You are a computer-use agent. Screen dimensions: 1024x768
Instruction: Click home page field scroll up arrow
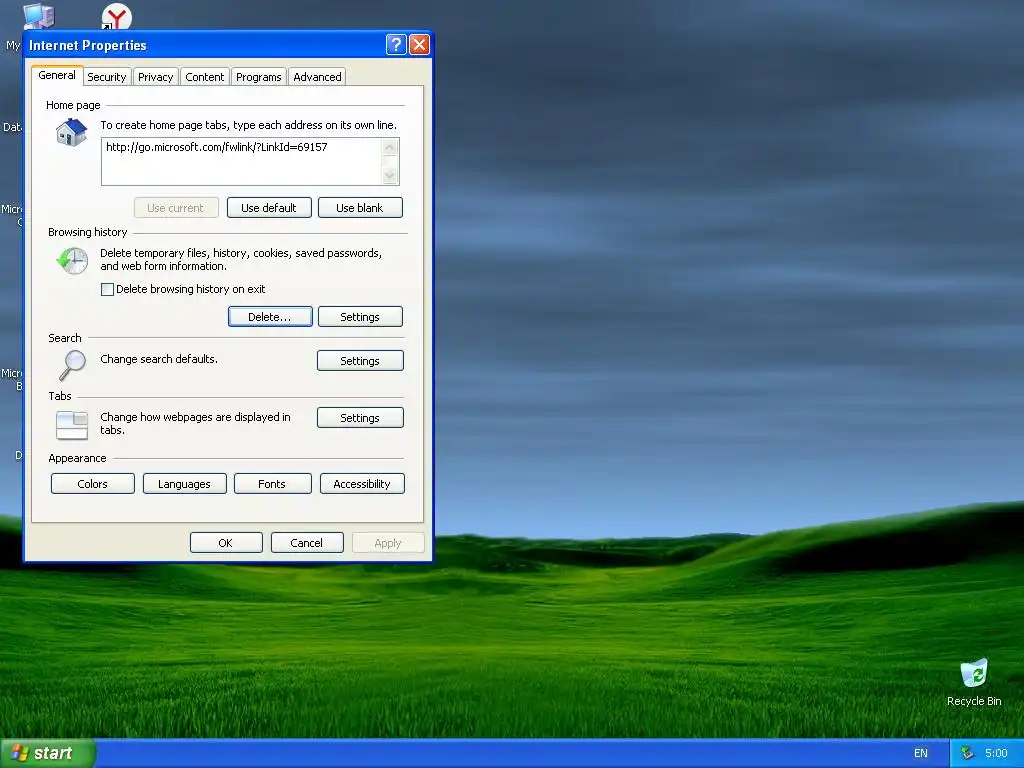[x=390, y=147]
